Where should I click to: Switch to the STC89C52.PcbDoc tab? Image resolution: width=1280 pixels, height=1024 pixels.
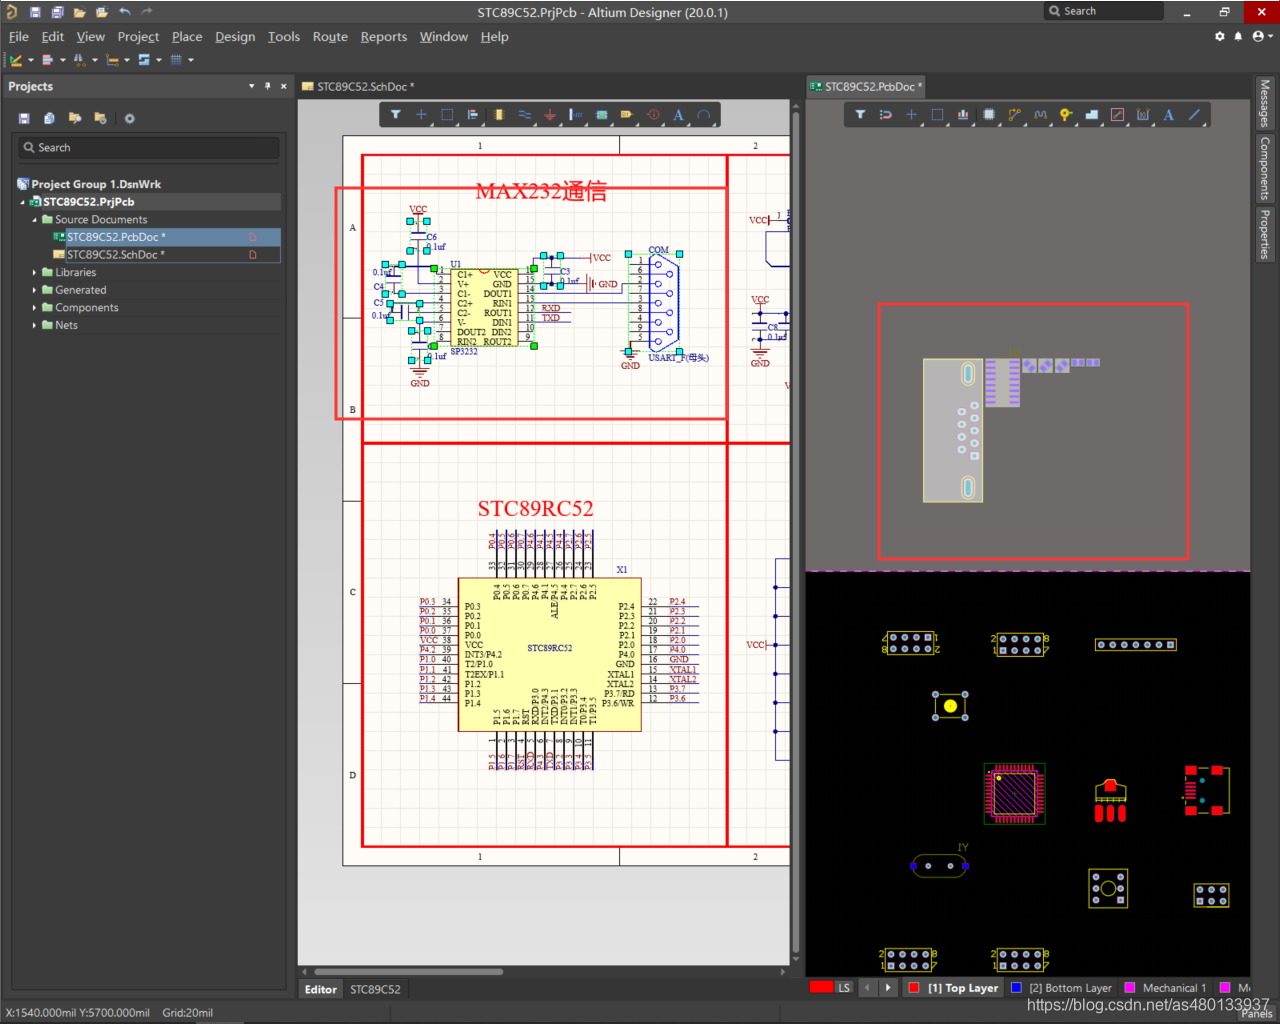[x=866, y=87]
